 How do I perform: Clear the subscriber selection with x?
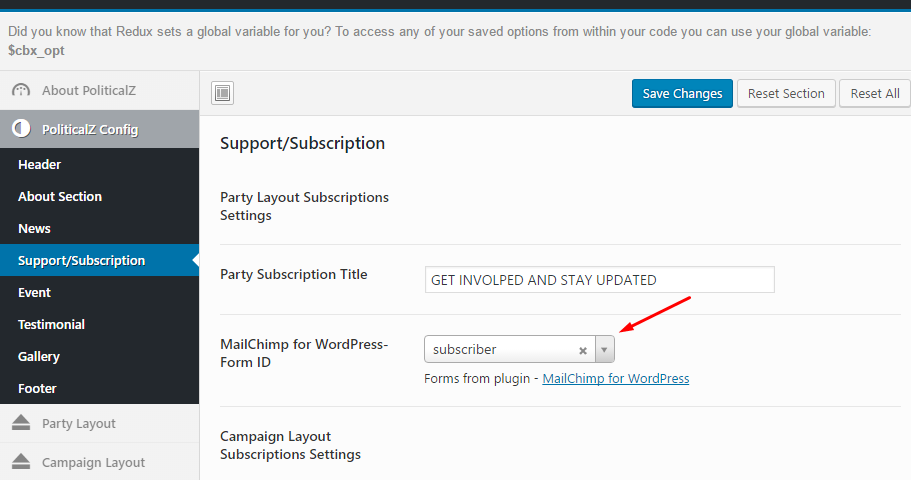click(583, 350)
